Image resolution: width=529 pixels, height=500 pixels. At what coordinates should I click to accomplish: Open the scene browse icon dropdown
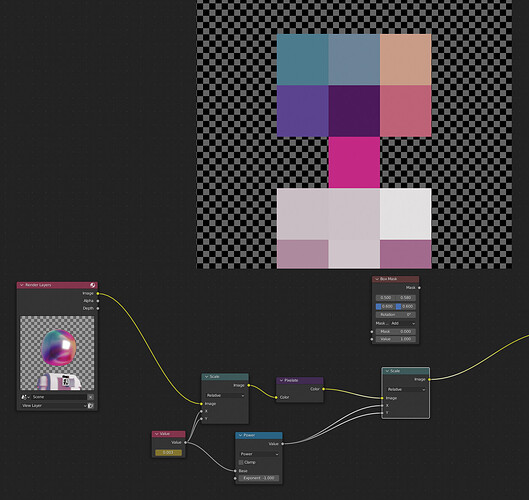tap(25, 397)
